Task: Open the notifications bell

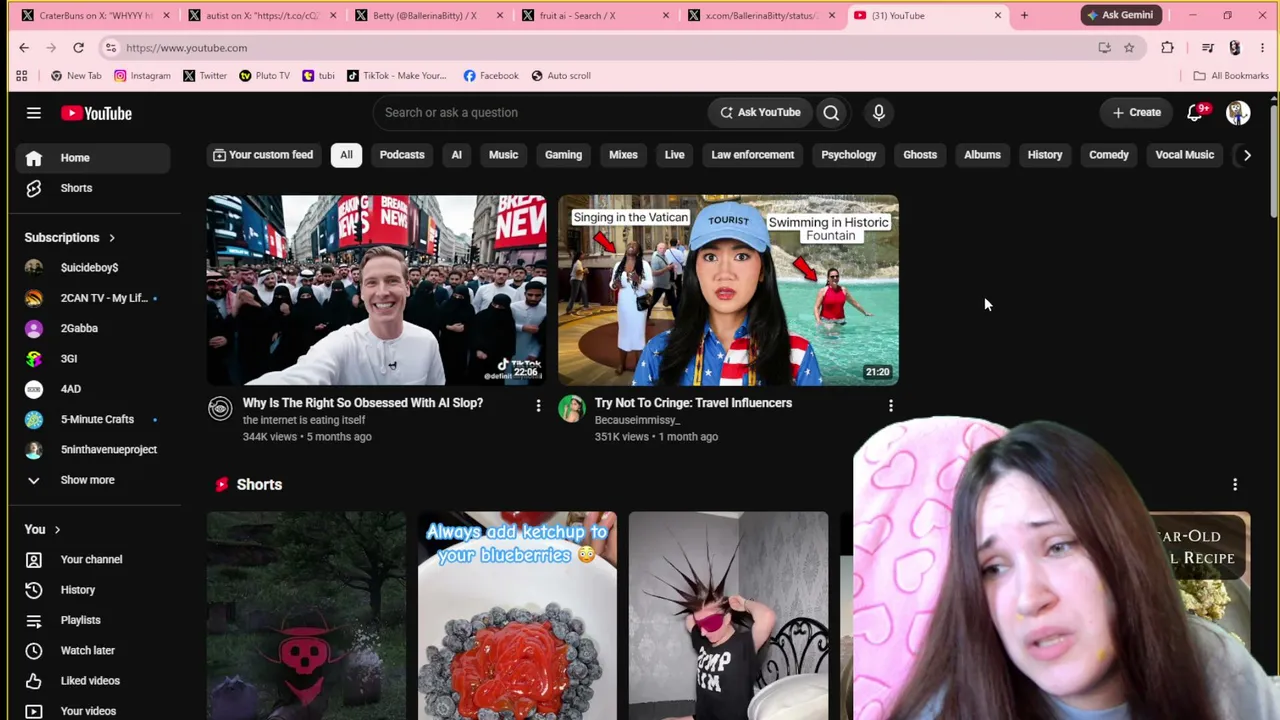Action: [1195, 113]
